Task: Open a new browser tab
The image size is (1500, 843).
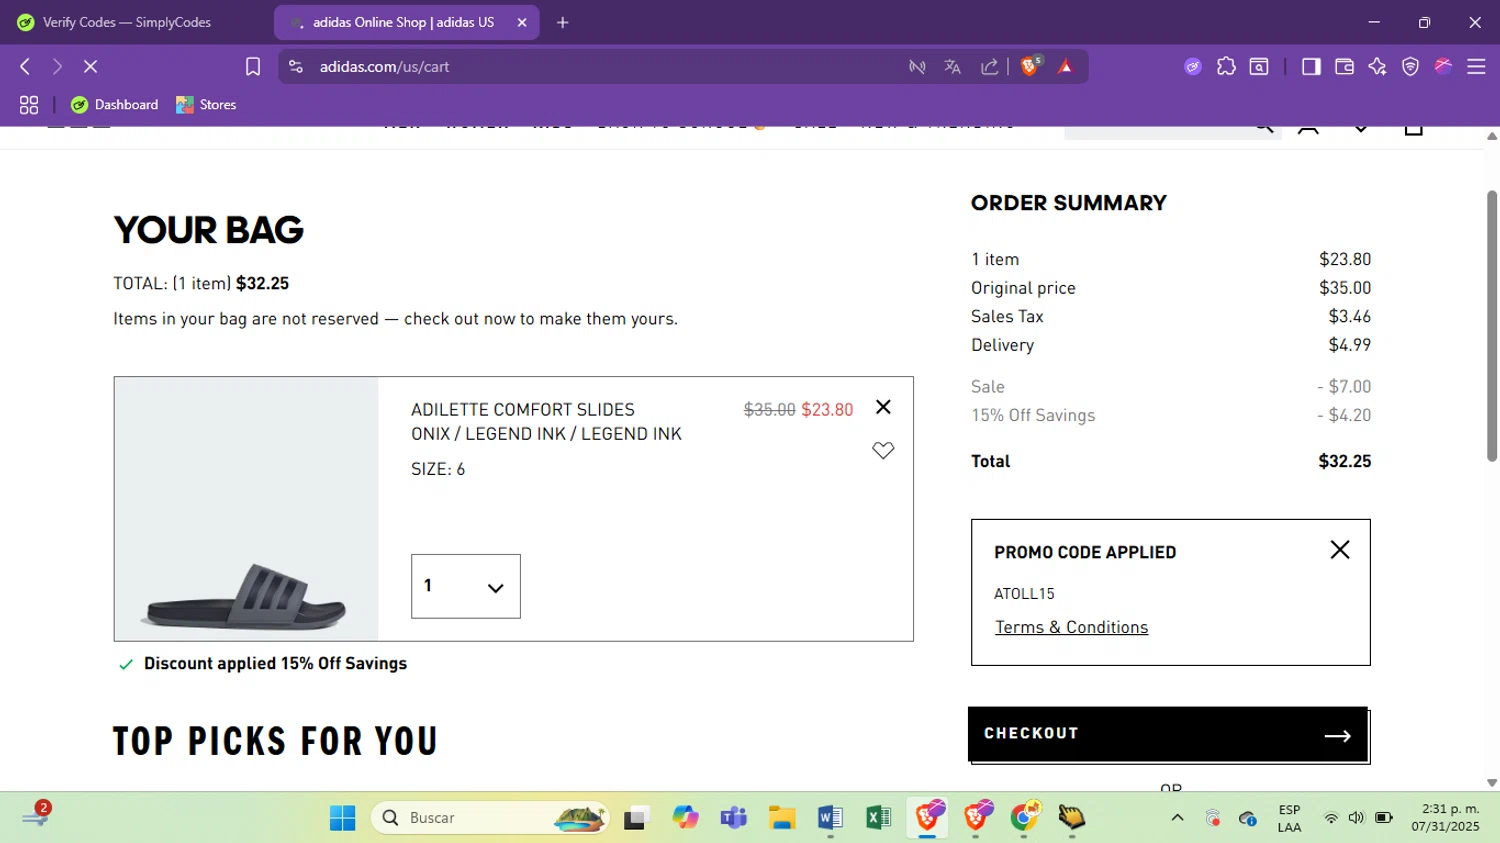Action: [563, 22]
